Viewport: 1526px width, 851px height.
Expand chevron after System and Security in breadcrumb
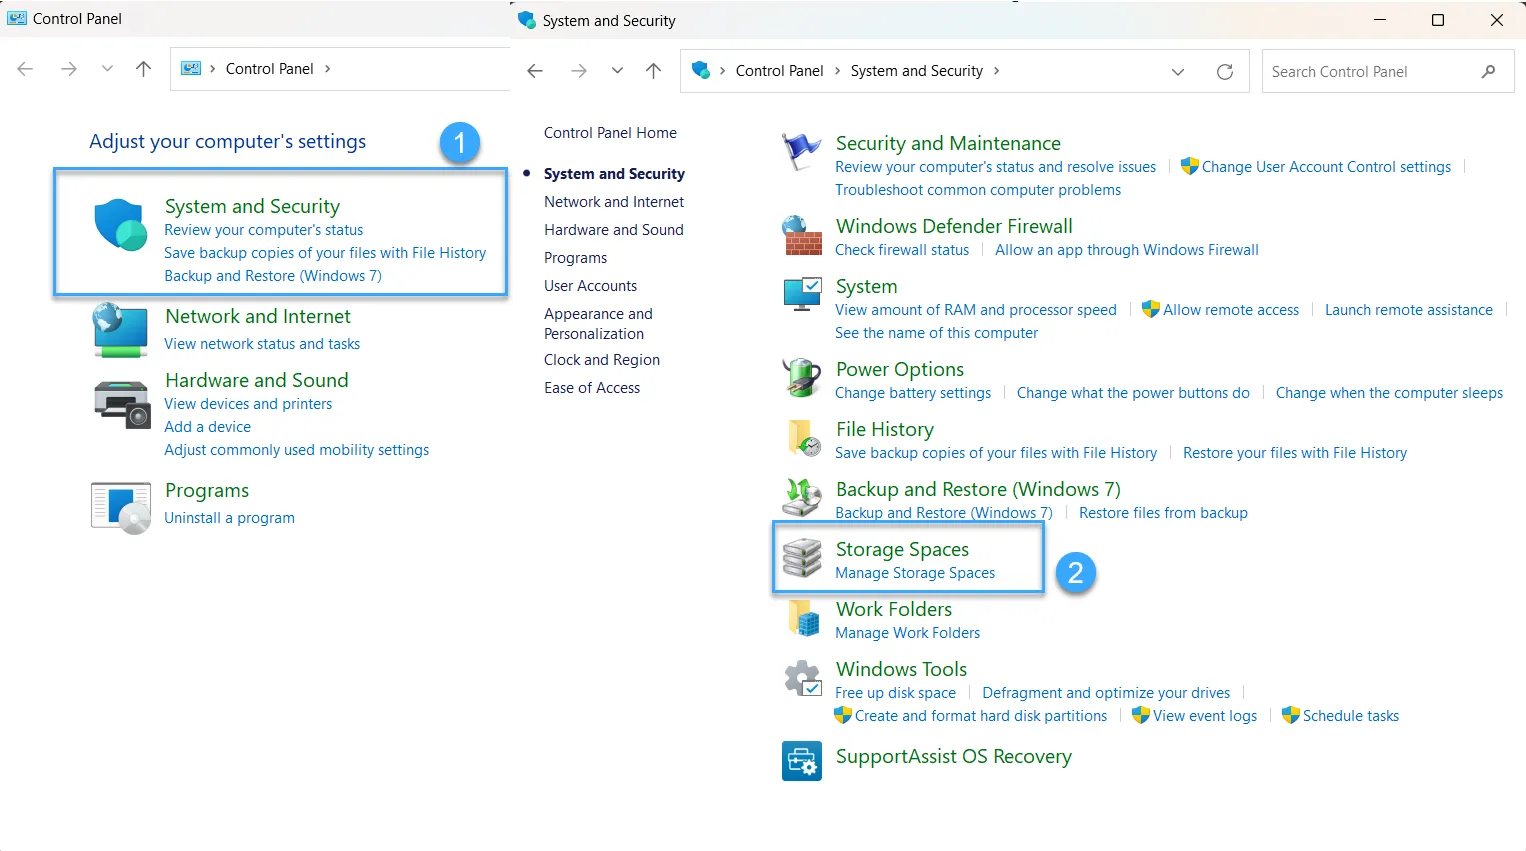(997, 71)
